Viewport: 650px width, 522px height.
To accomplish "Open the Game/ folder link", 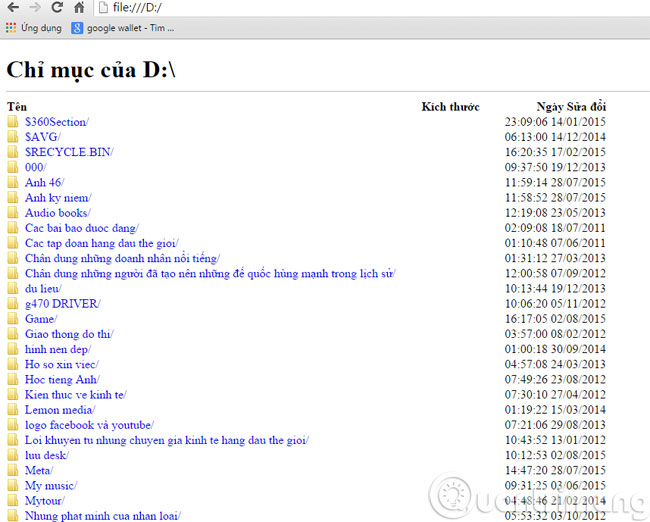I will point(41,319).
